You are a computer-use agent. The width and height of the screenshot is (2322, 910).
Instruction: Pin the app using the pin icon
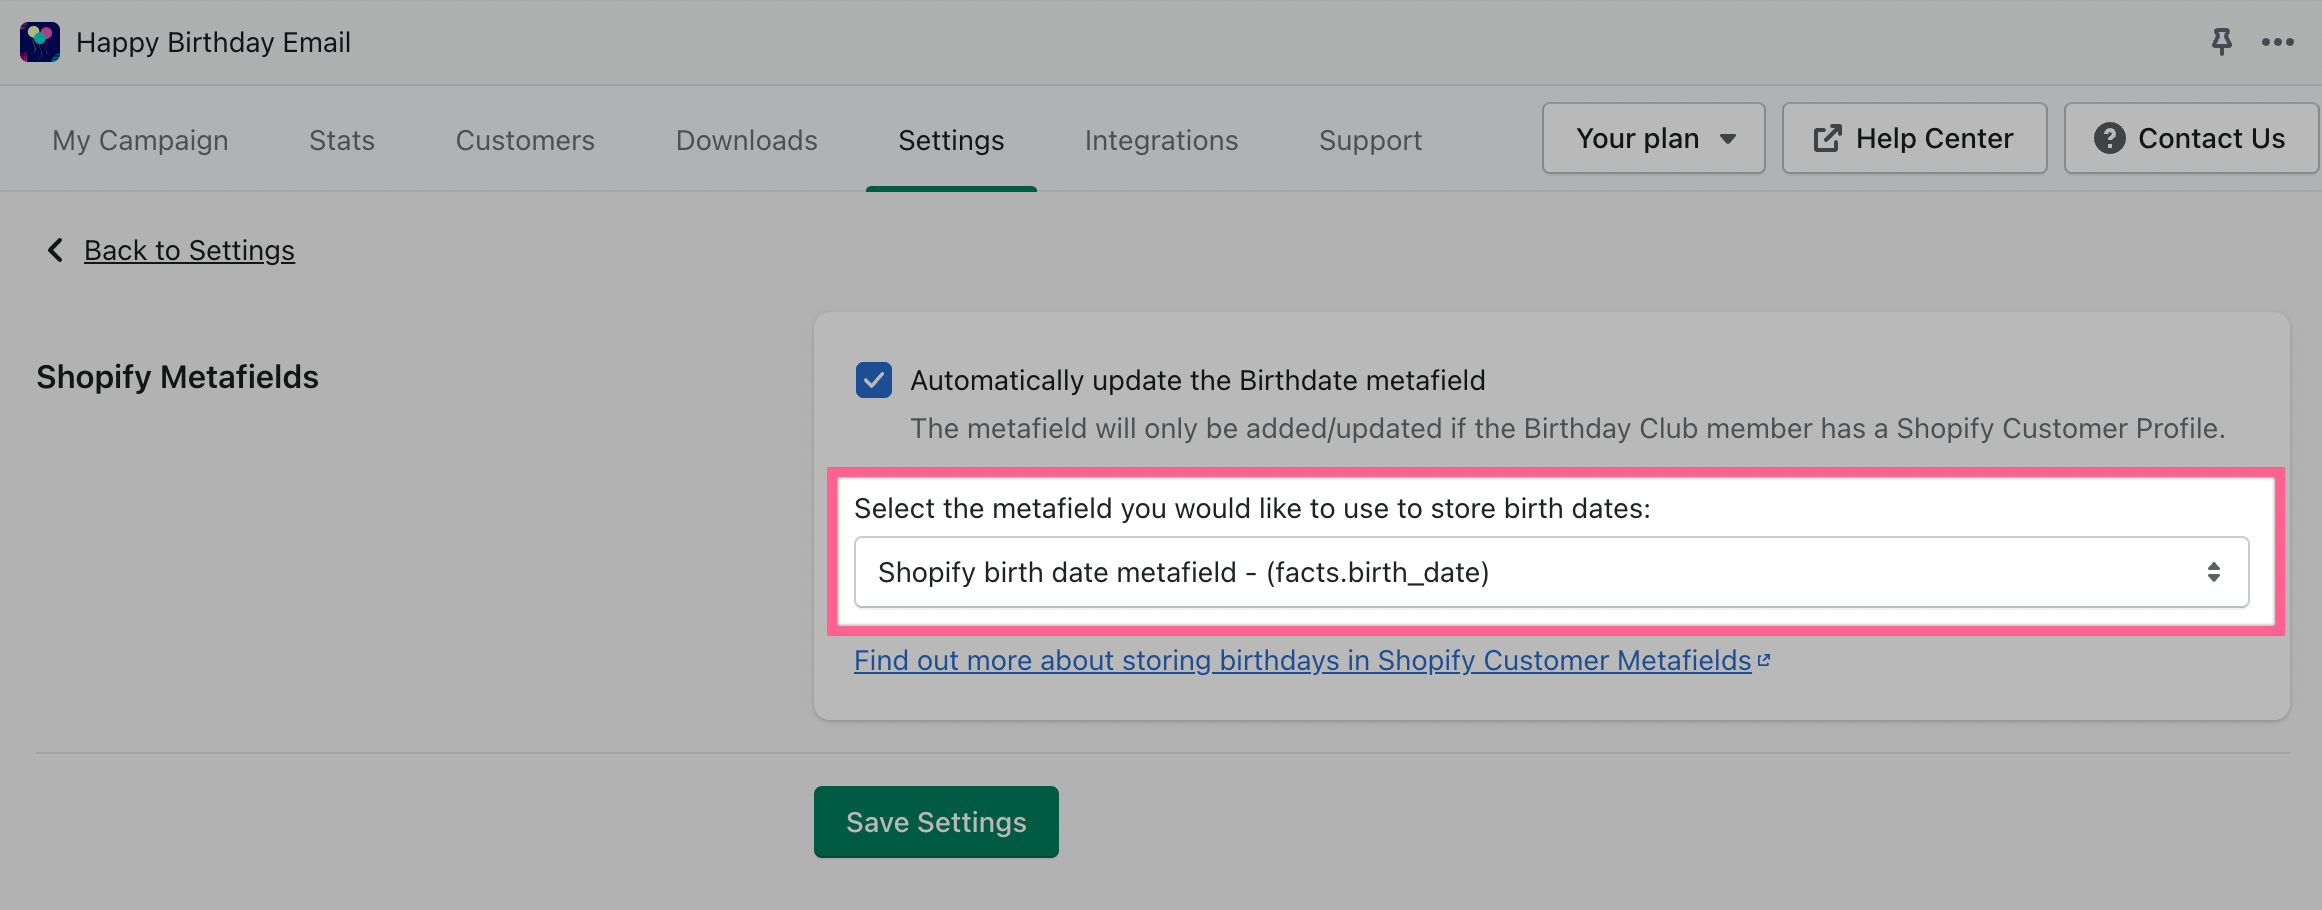(x=2221, y=42)
